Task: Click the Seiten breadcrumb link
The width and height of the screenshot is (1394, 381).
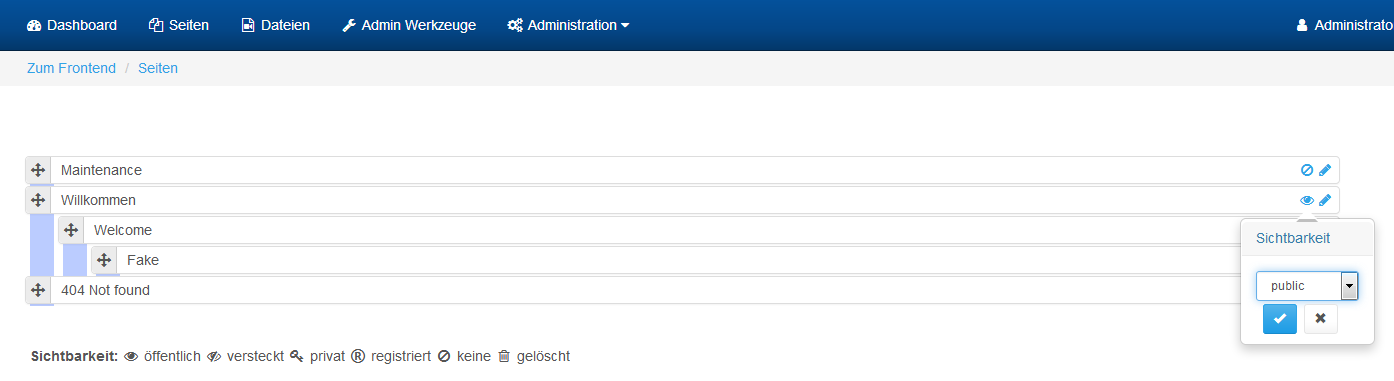Action: [x=158, y=68]
